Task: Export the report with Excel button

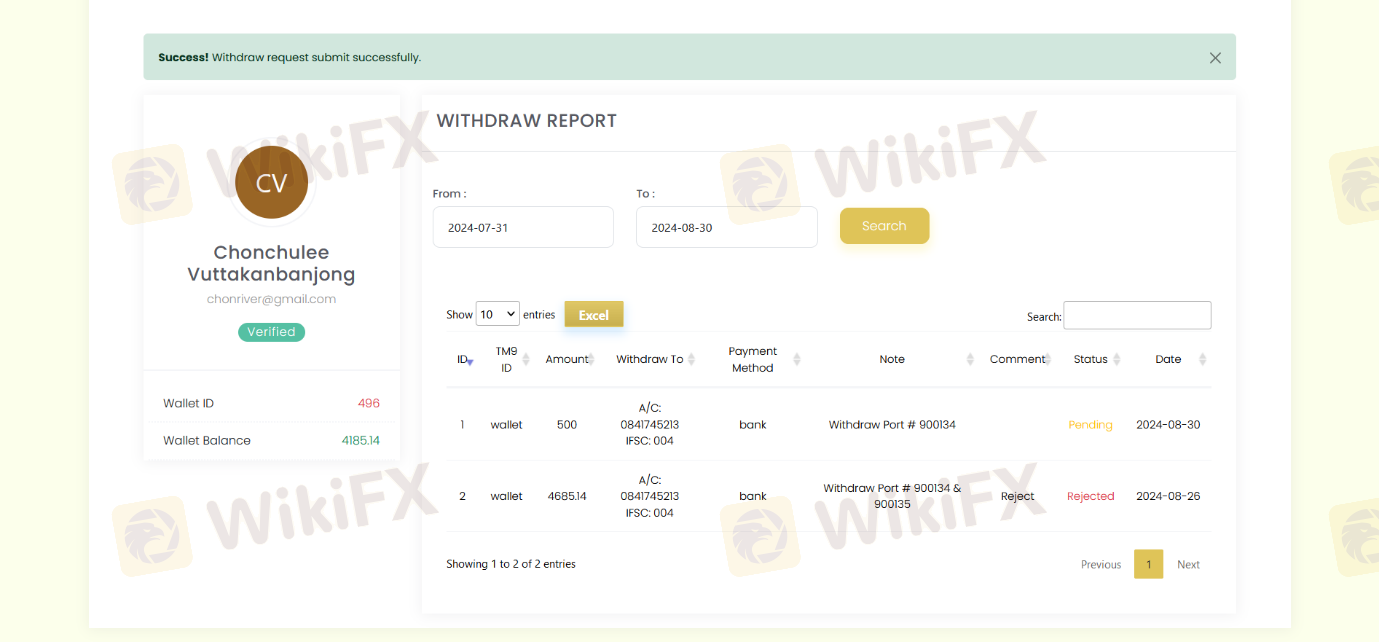Action: pyautogui.click(x=593, y=315)
